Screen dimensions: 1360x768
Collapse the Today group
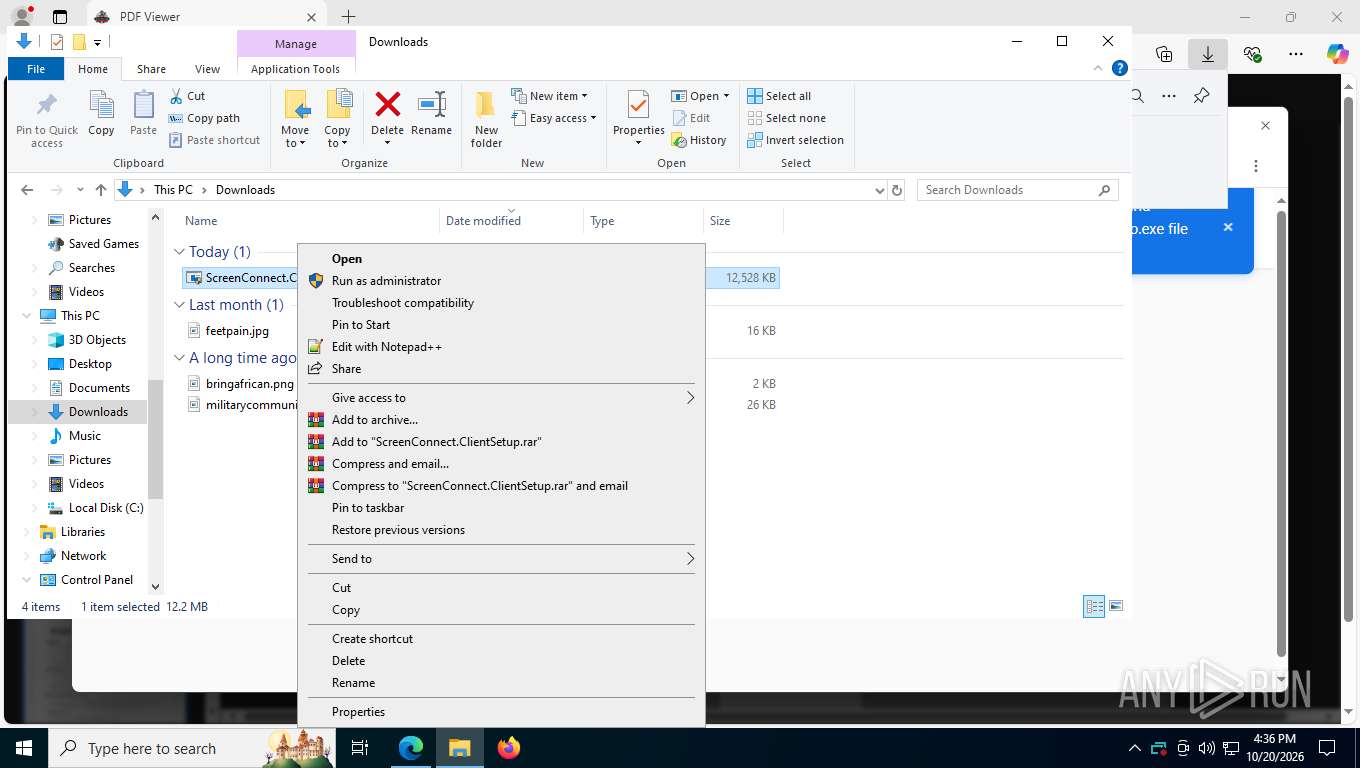click(x=180, y=252)
